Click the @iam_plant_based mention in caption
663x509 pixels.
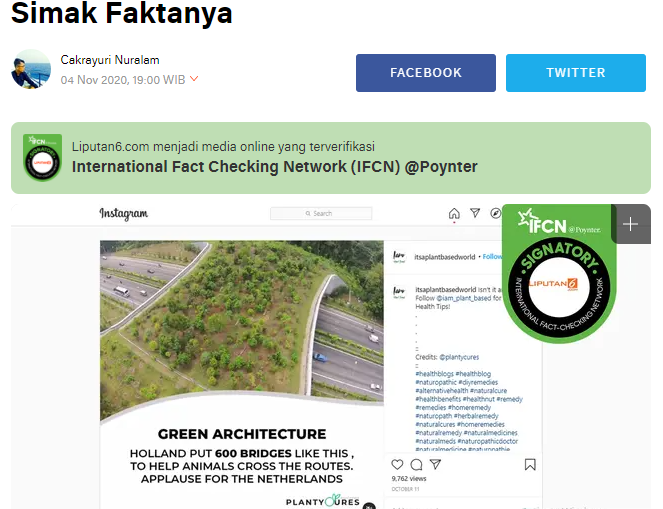(464, 298)
